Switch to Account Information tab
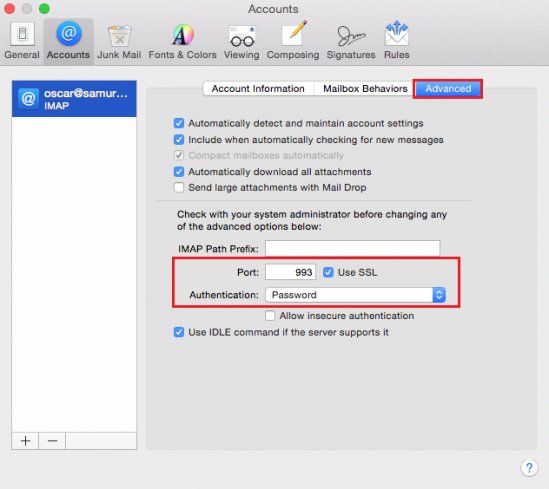This screenshot has width=549, height=489. [258, 89]
